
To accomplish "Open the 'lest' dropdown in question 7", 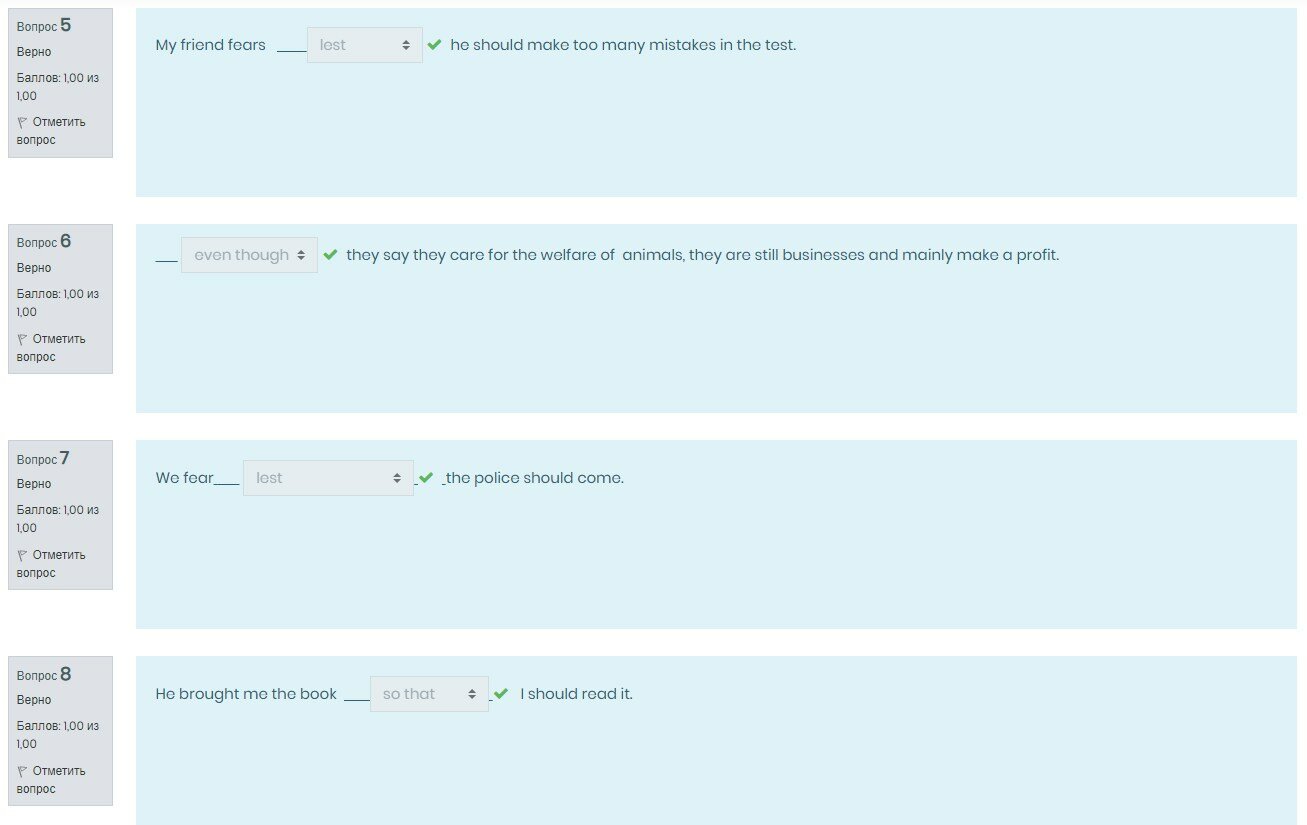I will coord(328,478).
